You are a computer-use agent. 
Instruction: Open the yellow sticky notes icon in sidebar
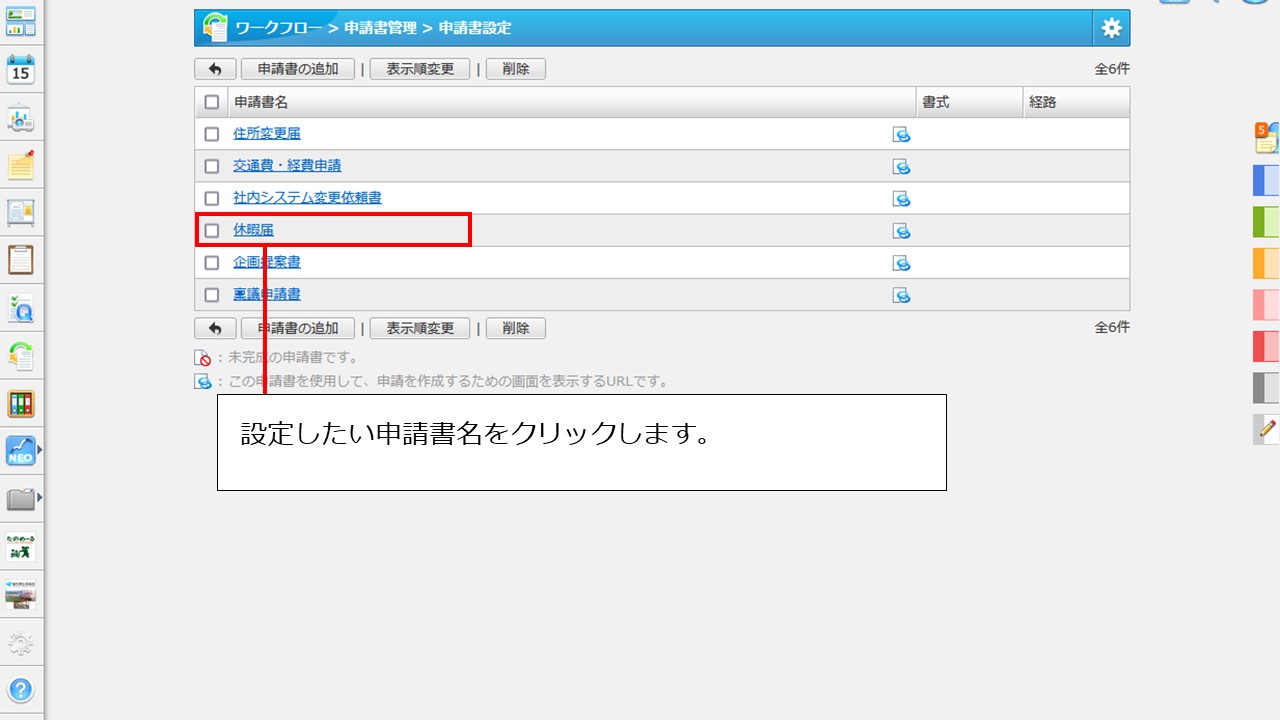pos(21,165)
